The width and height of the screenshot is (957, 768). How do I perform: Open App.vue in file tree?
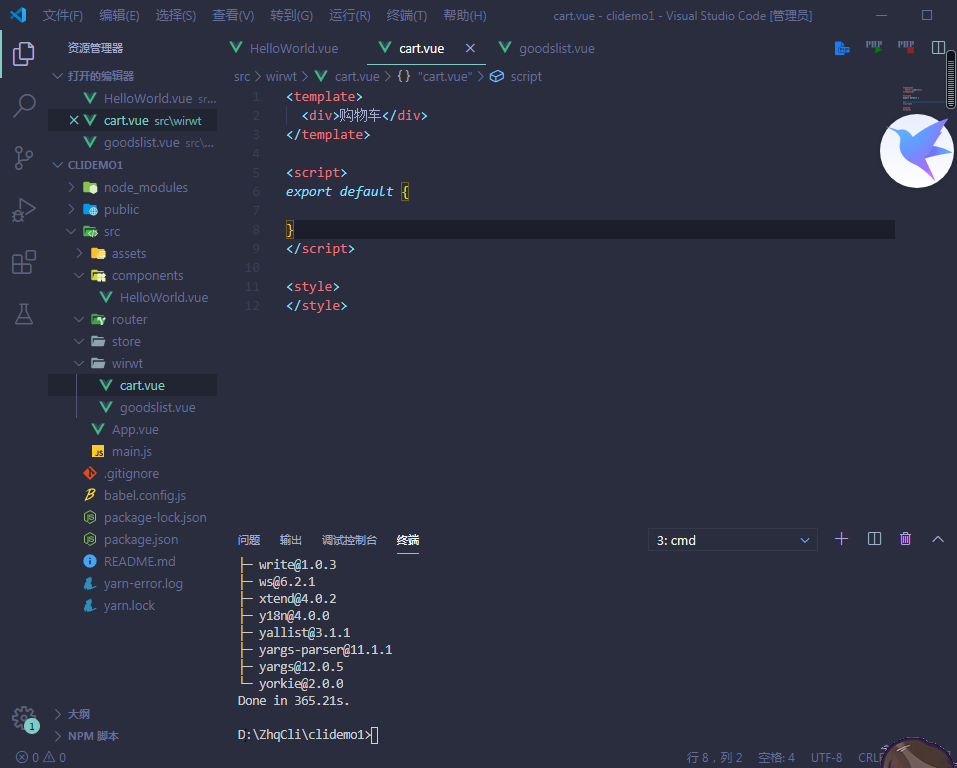135,429
